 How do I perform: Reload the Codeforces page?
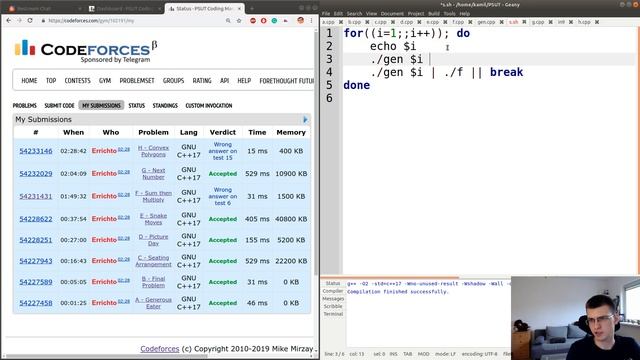[30, 20]
